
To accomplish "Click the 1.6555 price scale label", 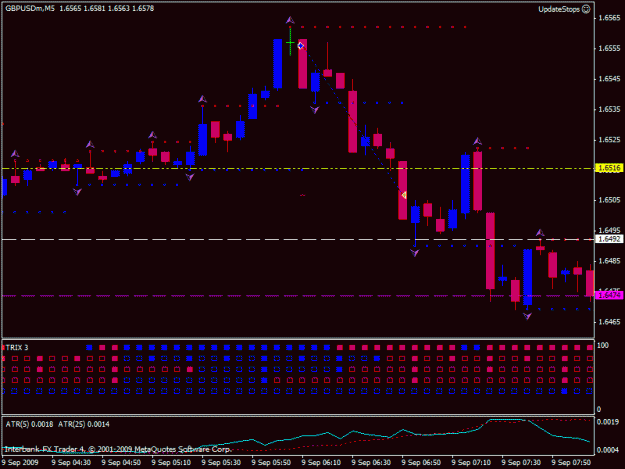I will coord(610,48).
